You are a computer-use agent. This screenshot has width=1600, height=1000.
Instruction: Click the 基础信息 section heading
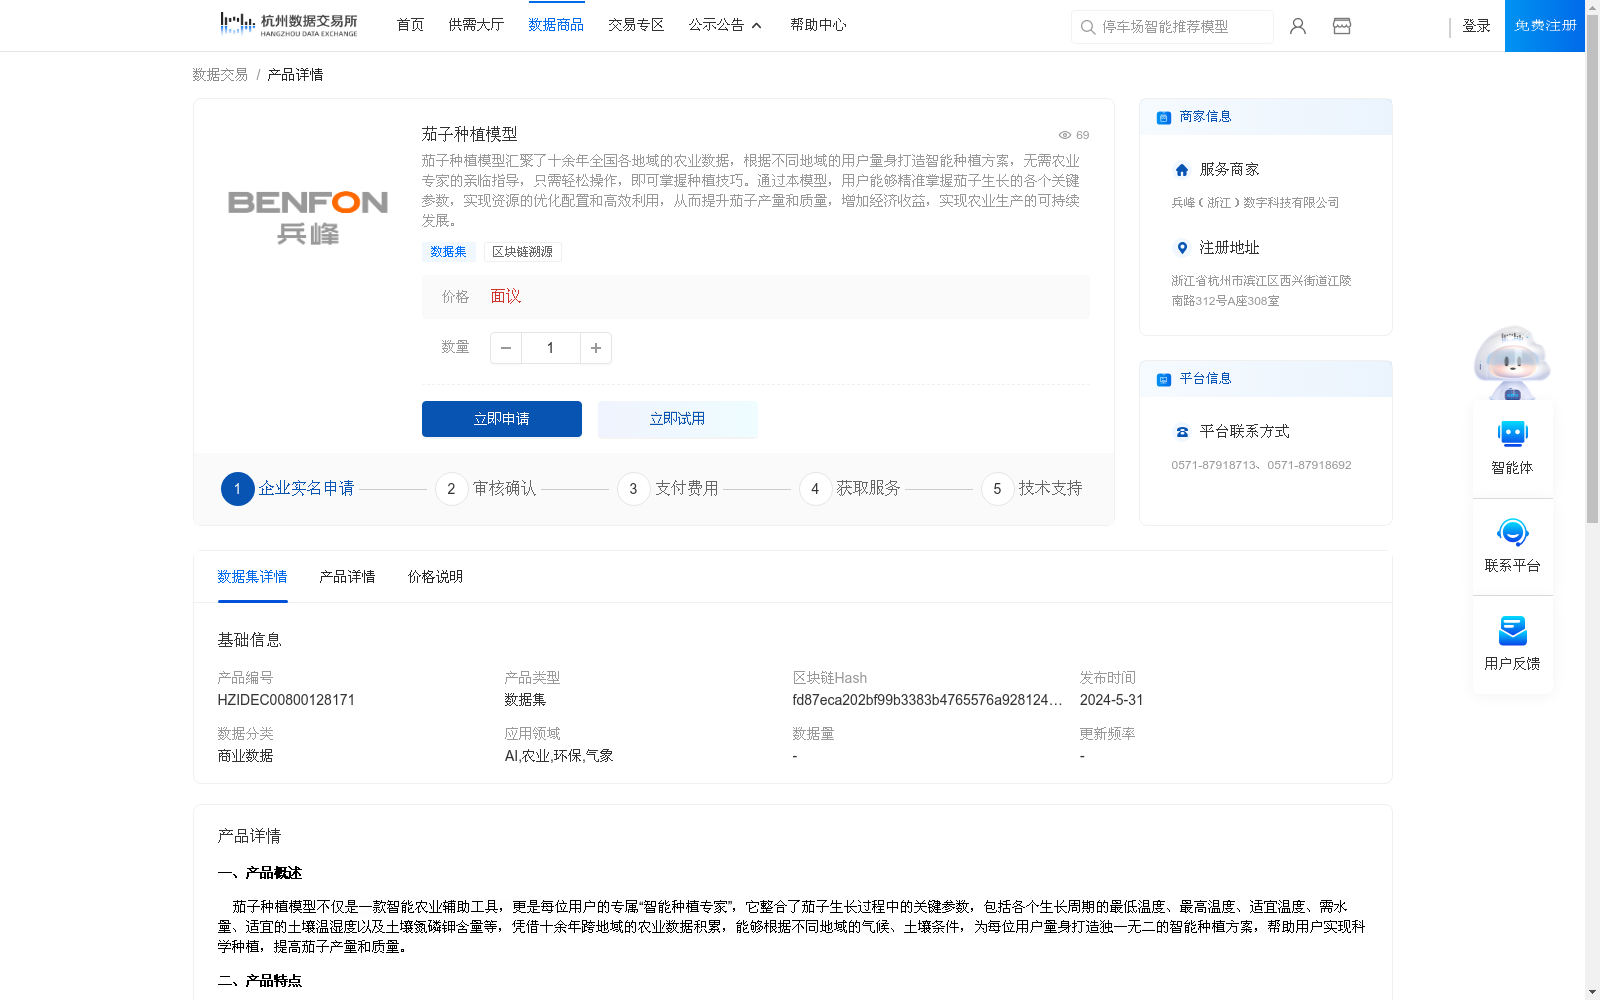click(x=249, y=640)
